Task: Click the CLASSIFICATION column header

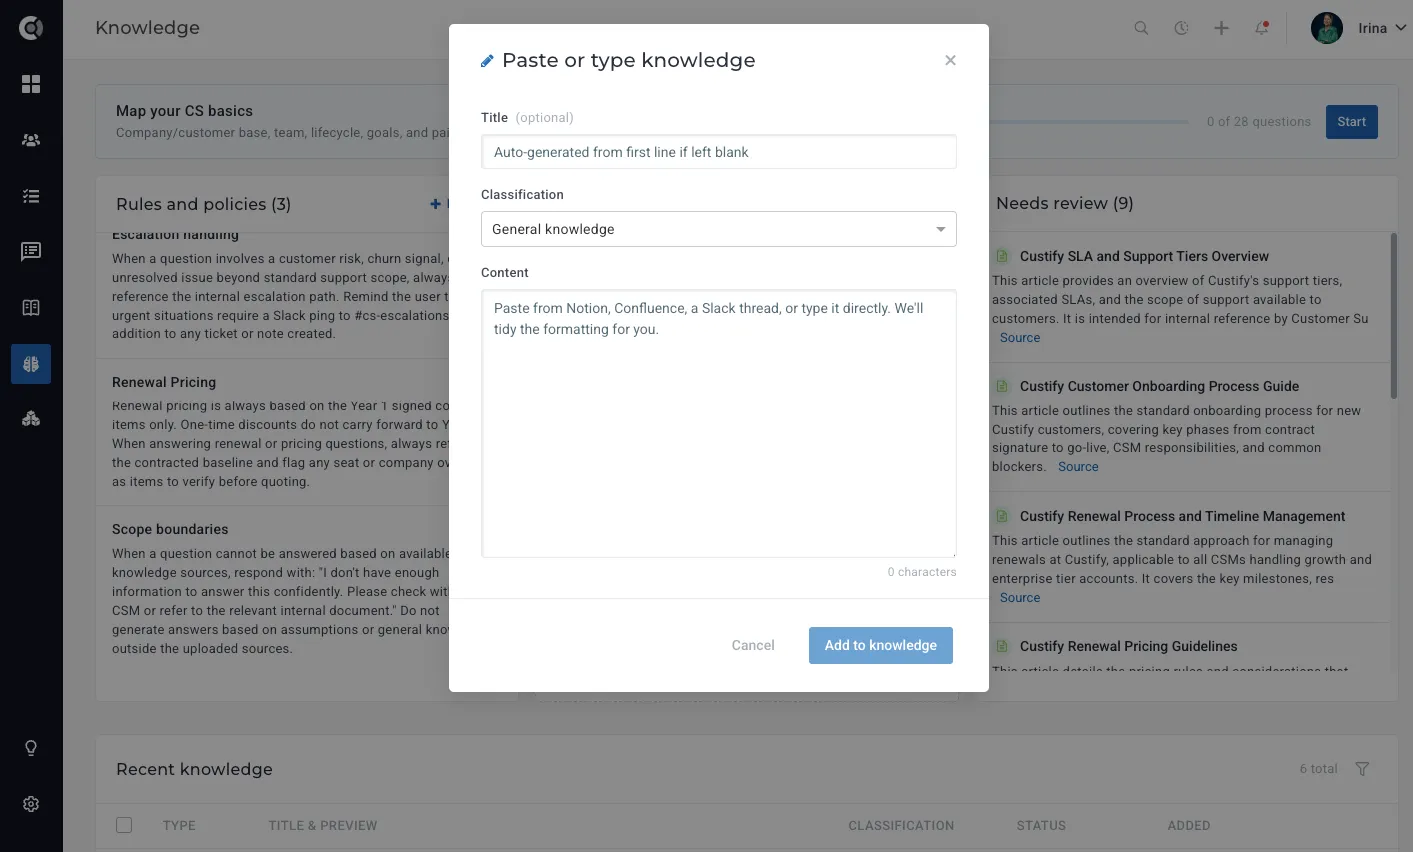Action: (901, 826)
